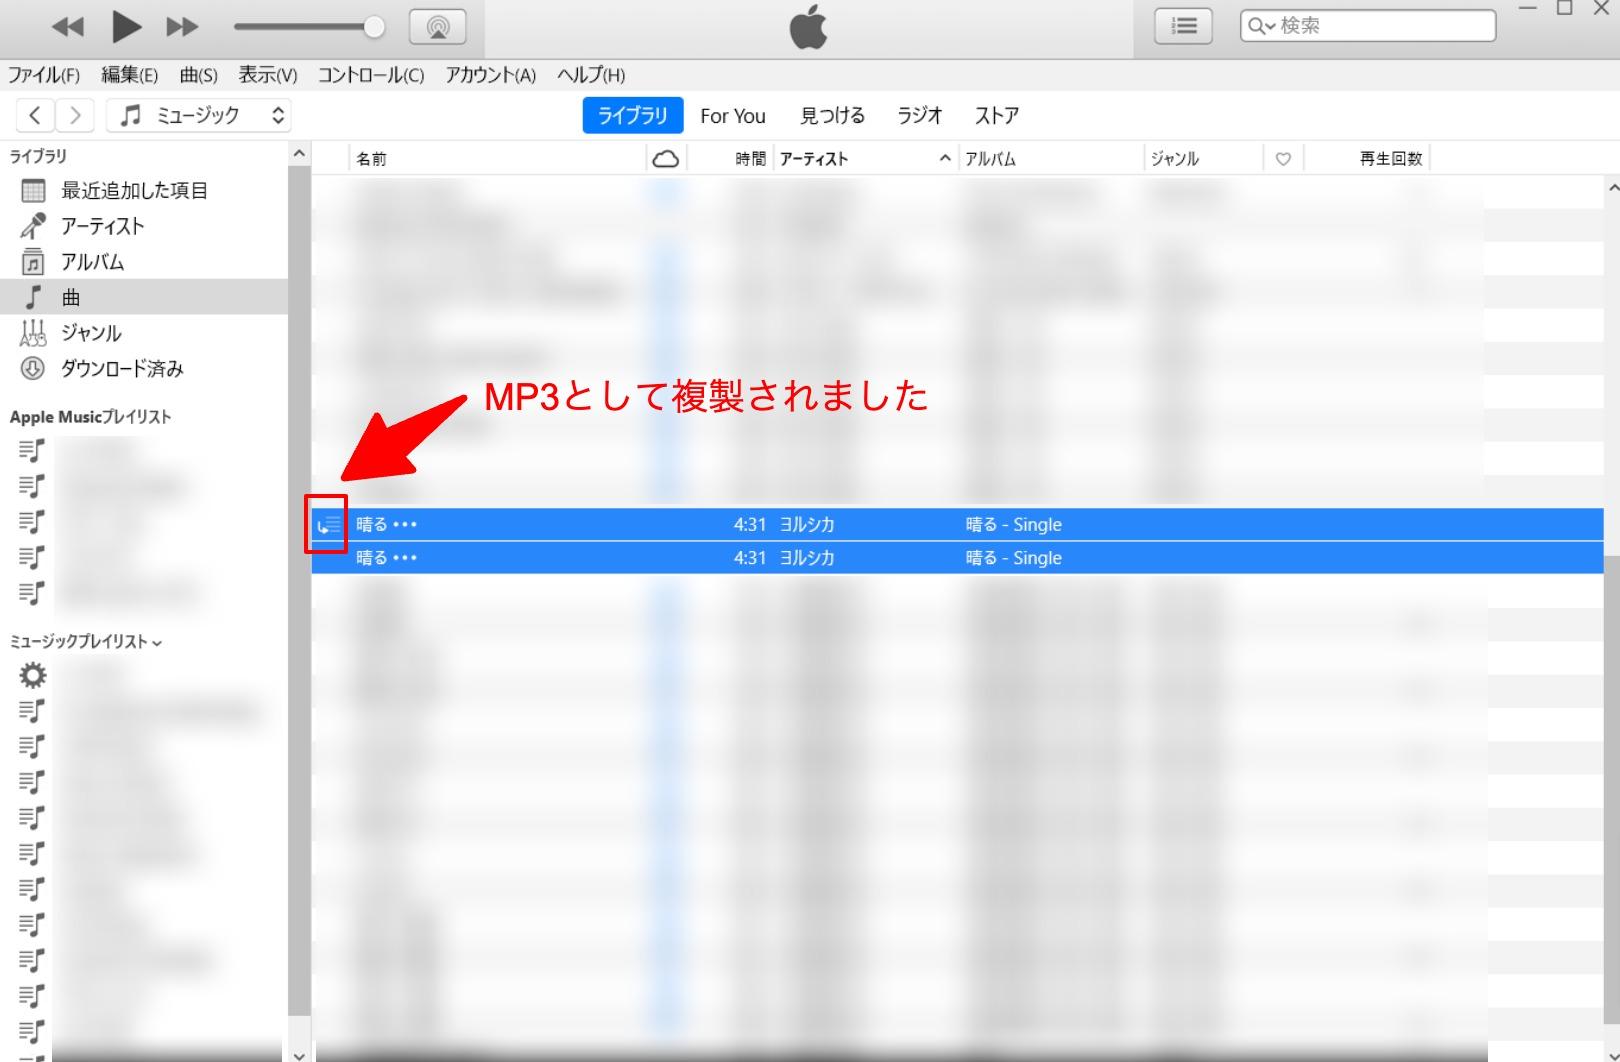Click the Apple Musicプレイリスト section header
The image size is (1620, 1062).
[91, 417]
